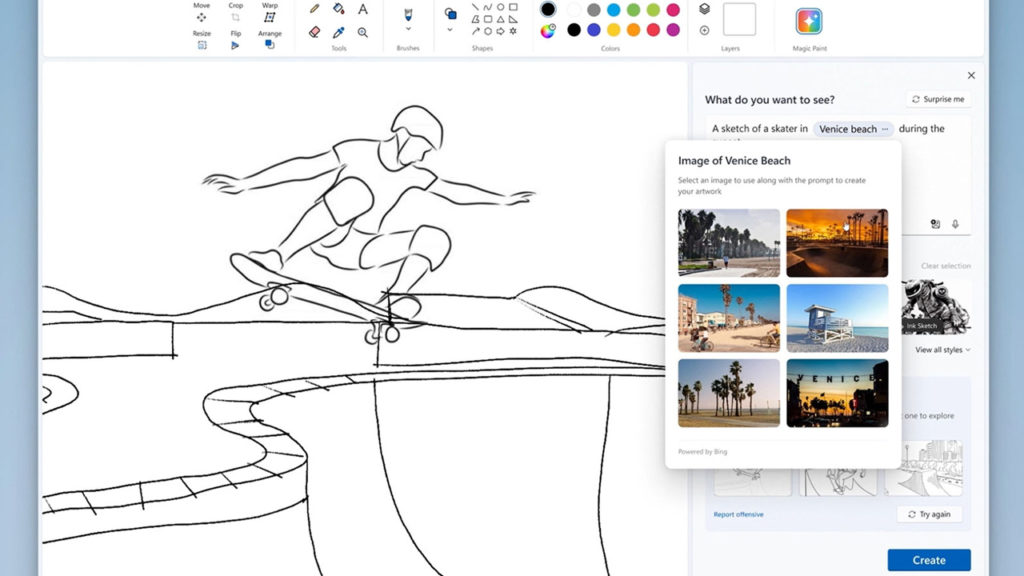
Task: Choose the rounded rectangle shape
Action: [488, 19]
